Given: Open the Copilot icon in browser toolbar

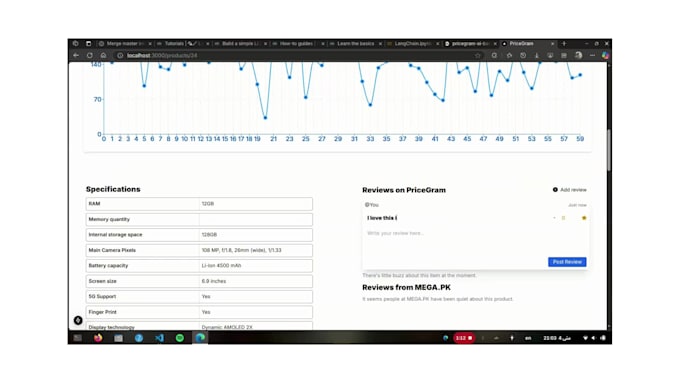Looking at the screenshot, I should click(x=605, y=56).
